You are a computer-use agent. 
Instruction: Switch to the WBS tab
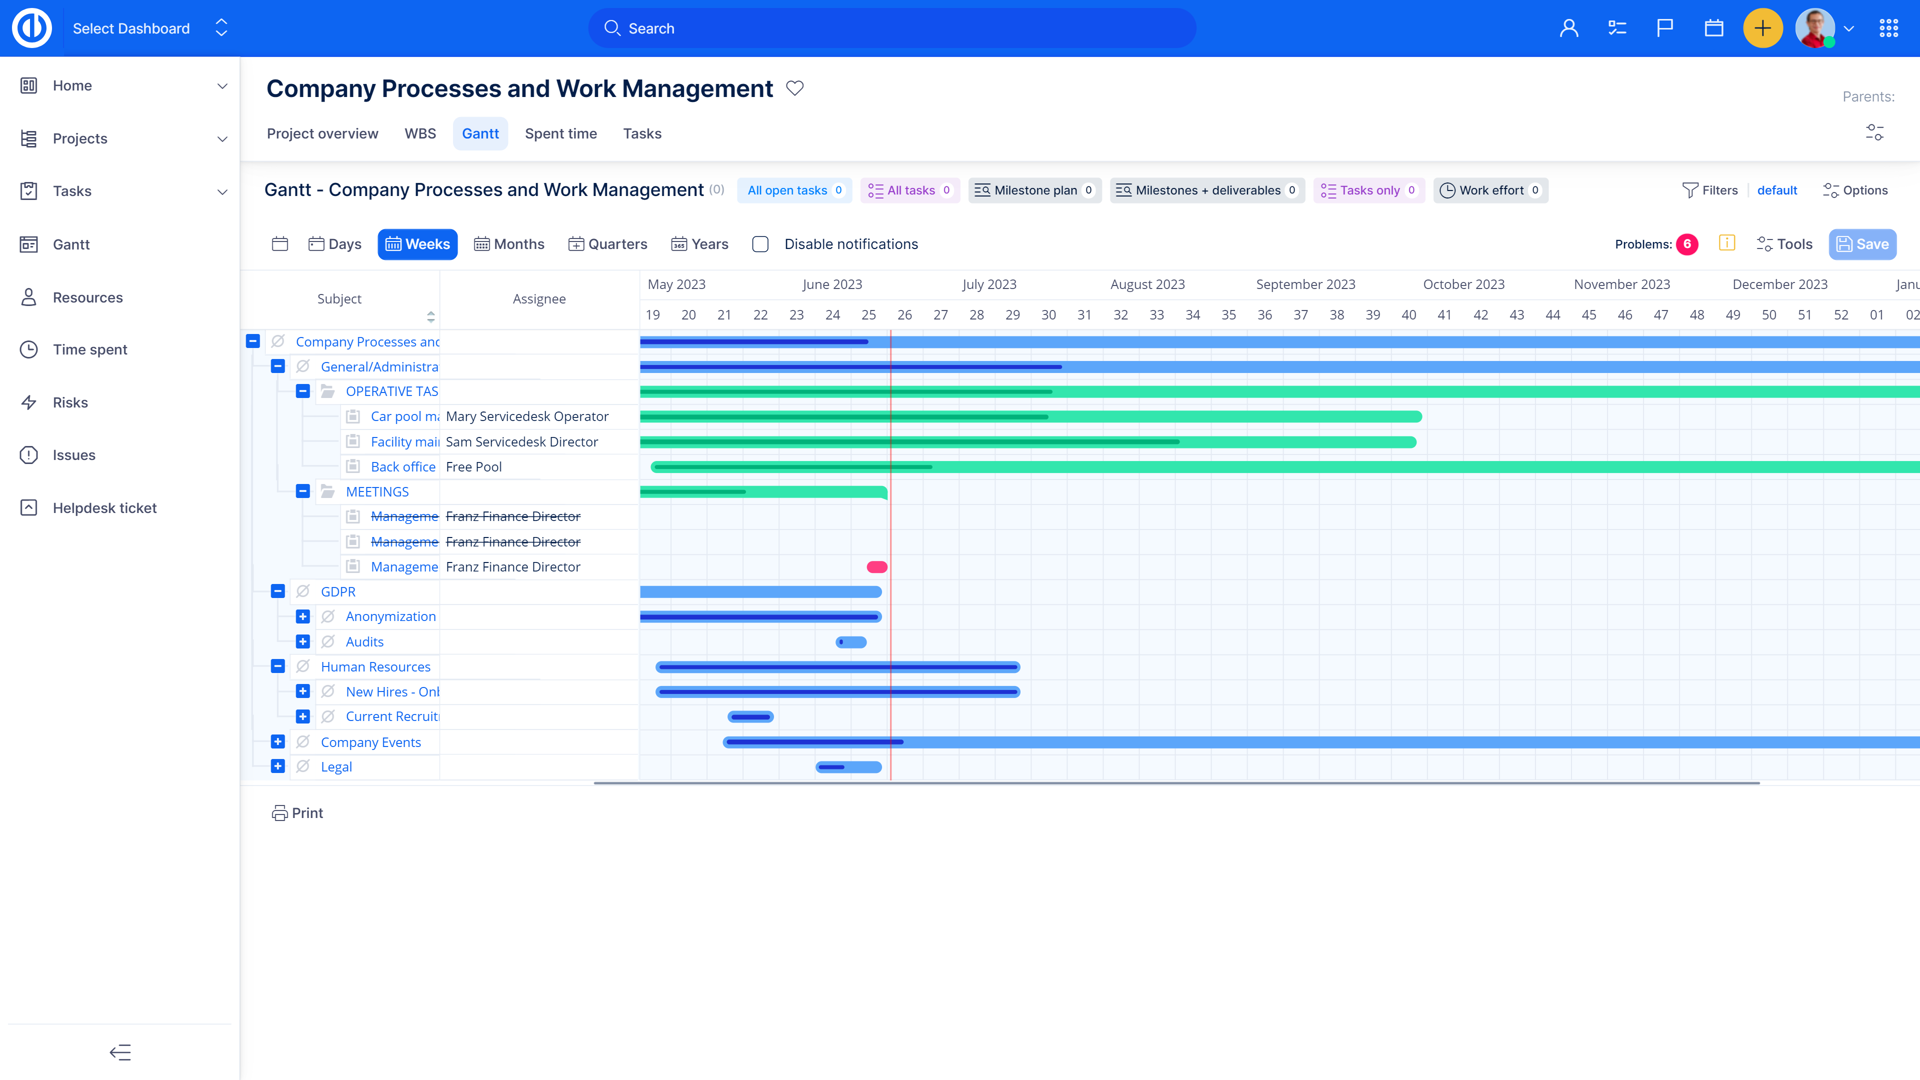[420, 133]
